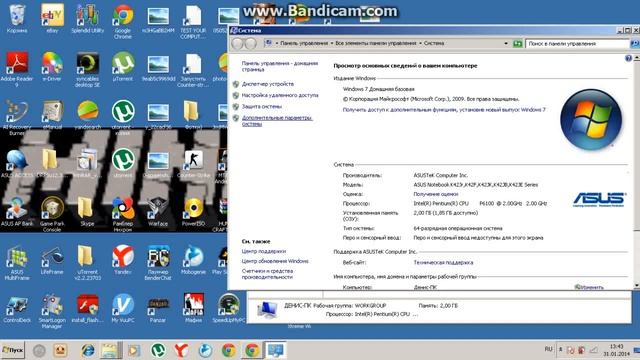Open syncables desktop SE shortcut

pyautogui.click(x=87, y=69)
